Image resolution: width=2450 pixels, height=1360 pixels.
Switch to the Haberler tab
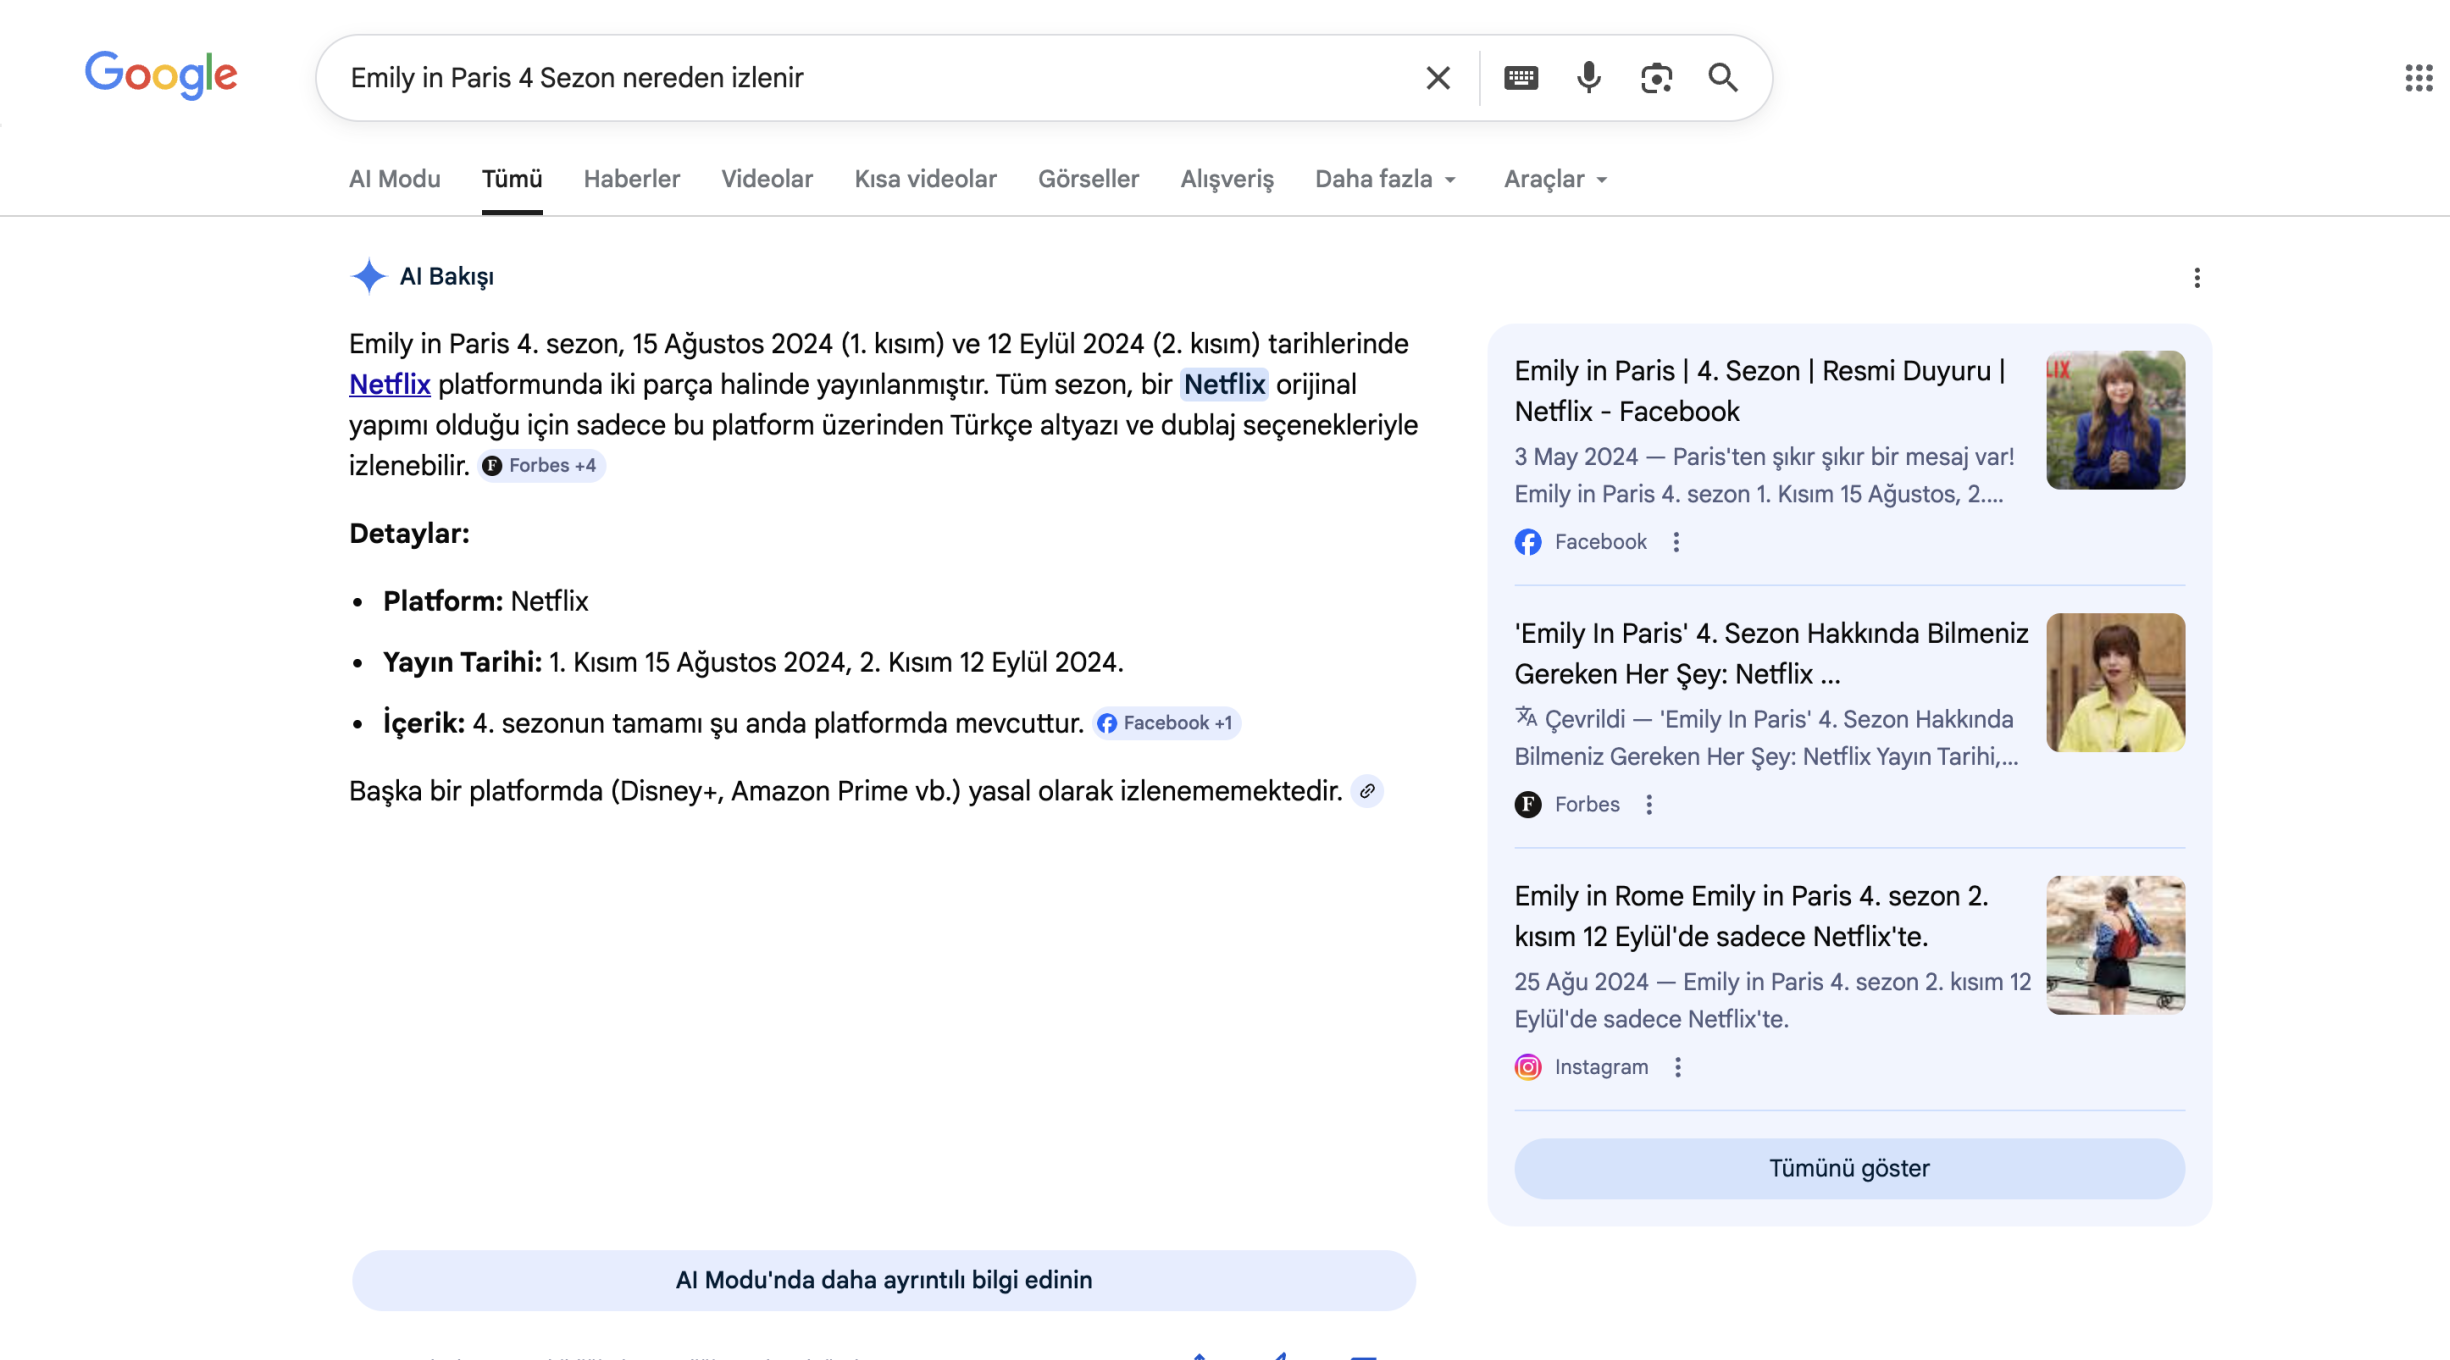631,179
